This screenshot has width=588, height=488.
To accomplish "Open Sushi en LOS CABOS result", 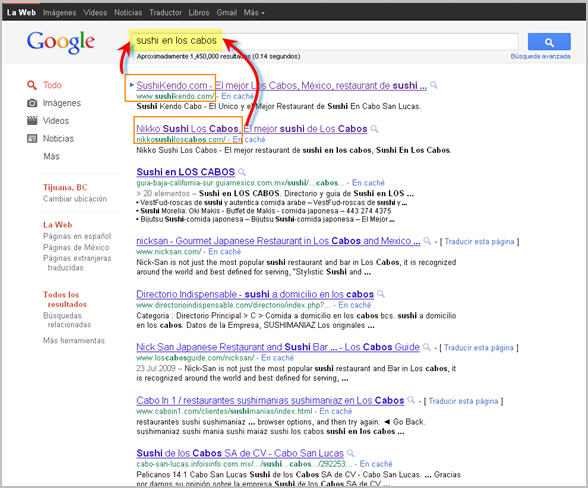I will (x=185, y=172).
